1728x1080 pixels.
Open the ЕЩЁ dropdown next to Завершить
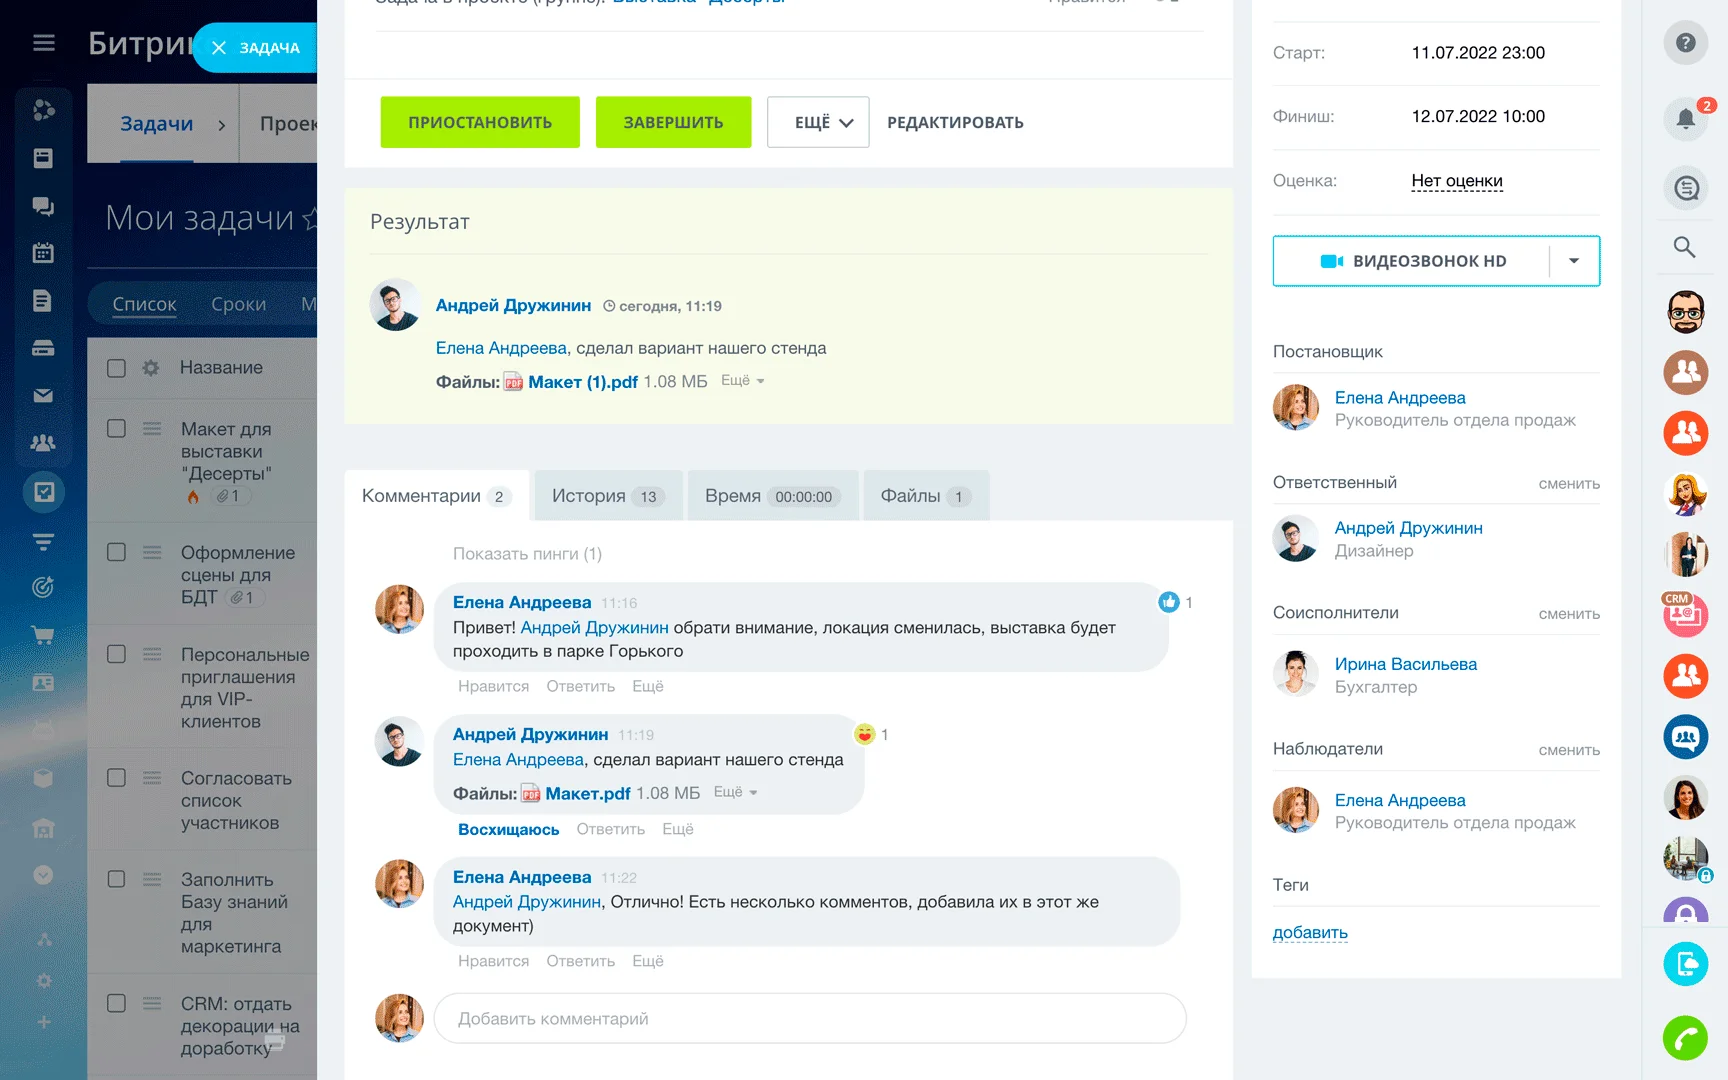817,122
